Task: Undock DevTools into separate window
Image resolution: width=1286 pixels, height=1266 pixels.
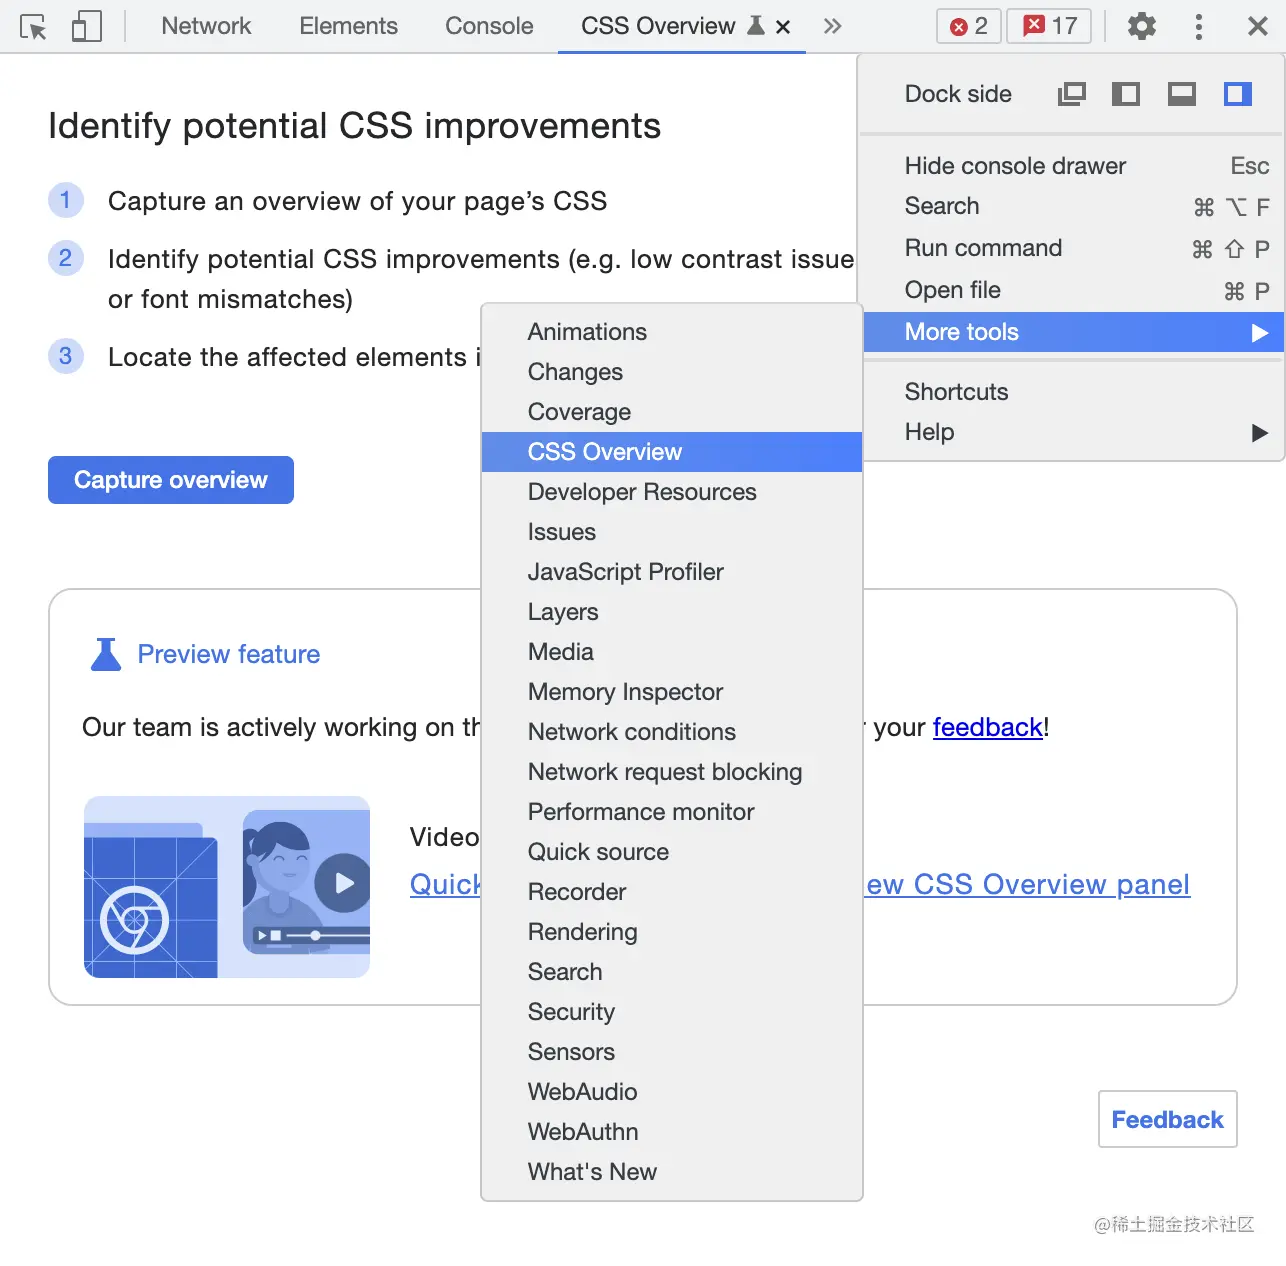Action: pos(1071,94)
